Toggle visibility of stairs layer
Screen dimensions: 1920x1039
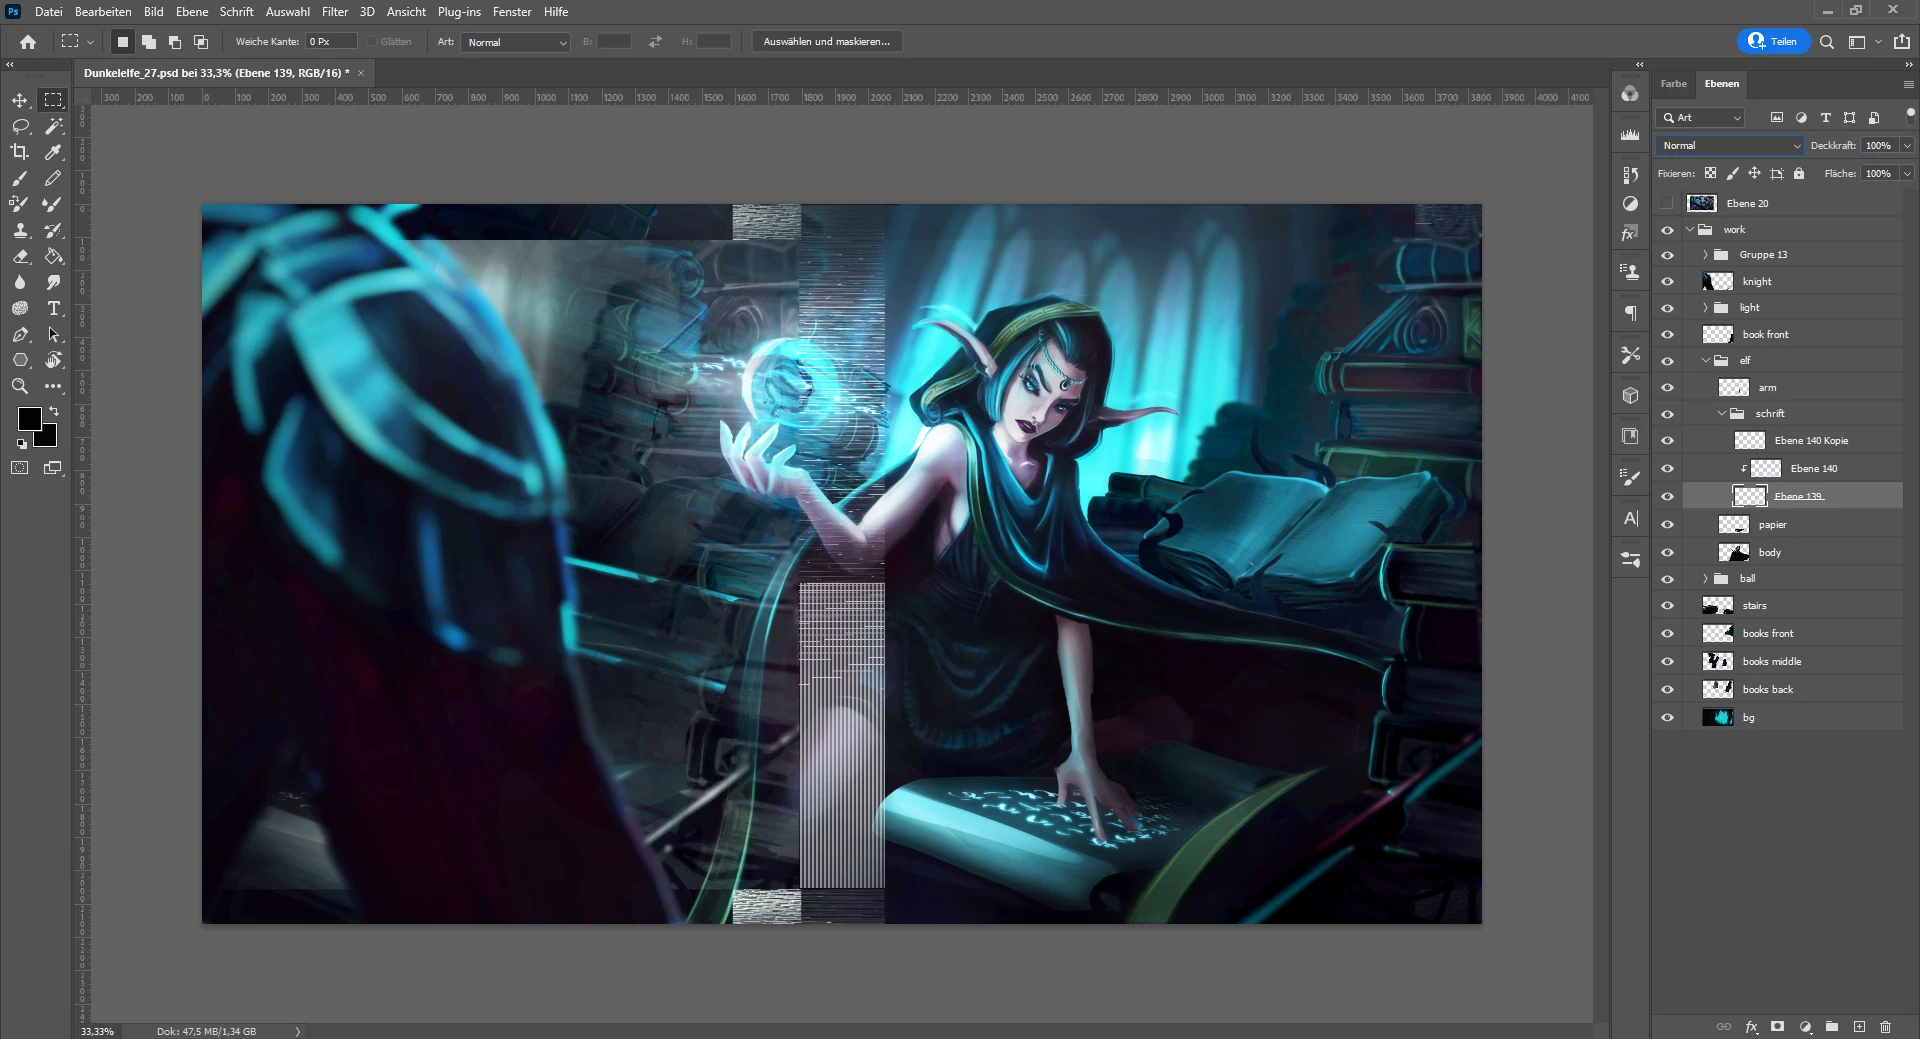click(1667, 606)
